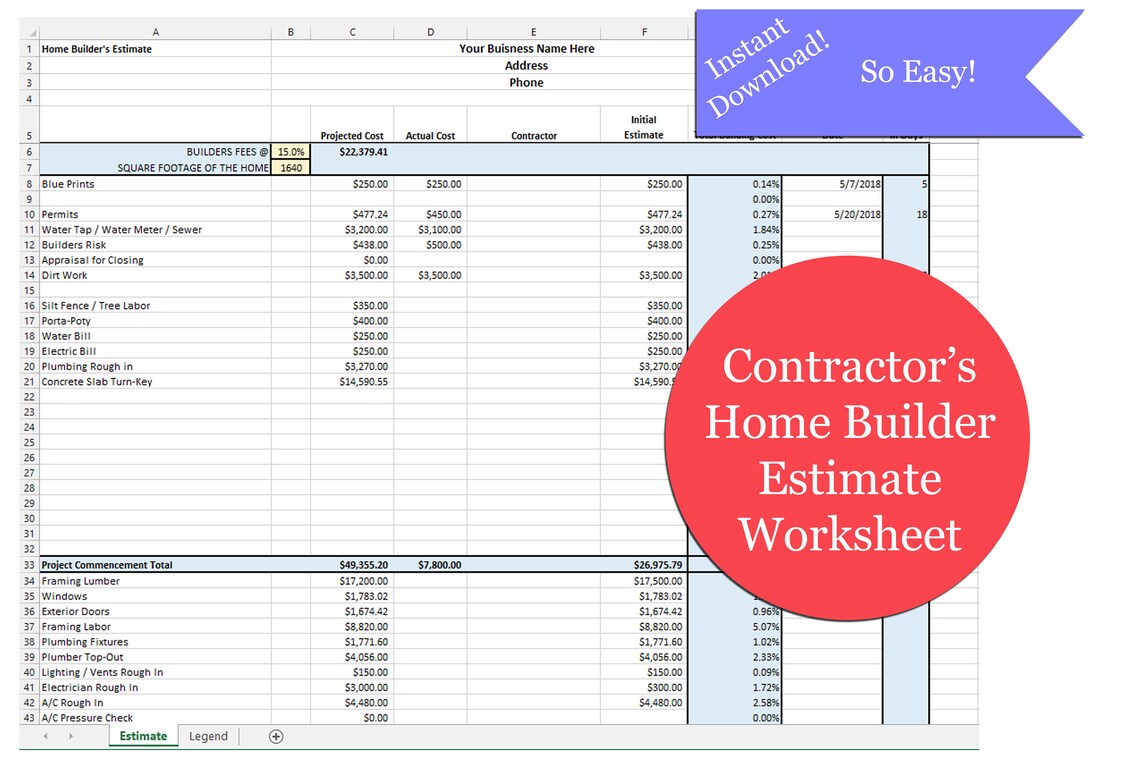Click the Add Sheet plus icon
Viewport: 1140px width, 758px height.
click(275, 735)
